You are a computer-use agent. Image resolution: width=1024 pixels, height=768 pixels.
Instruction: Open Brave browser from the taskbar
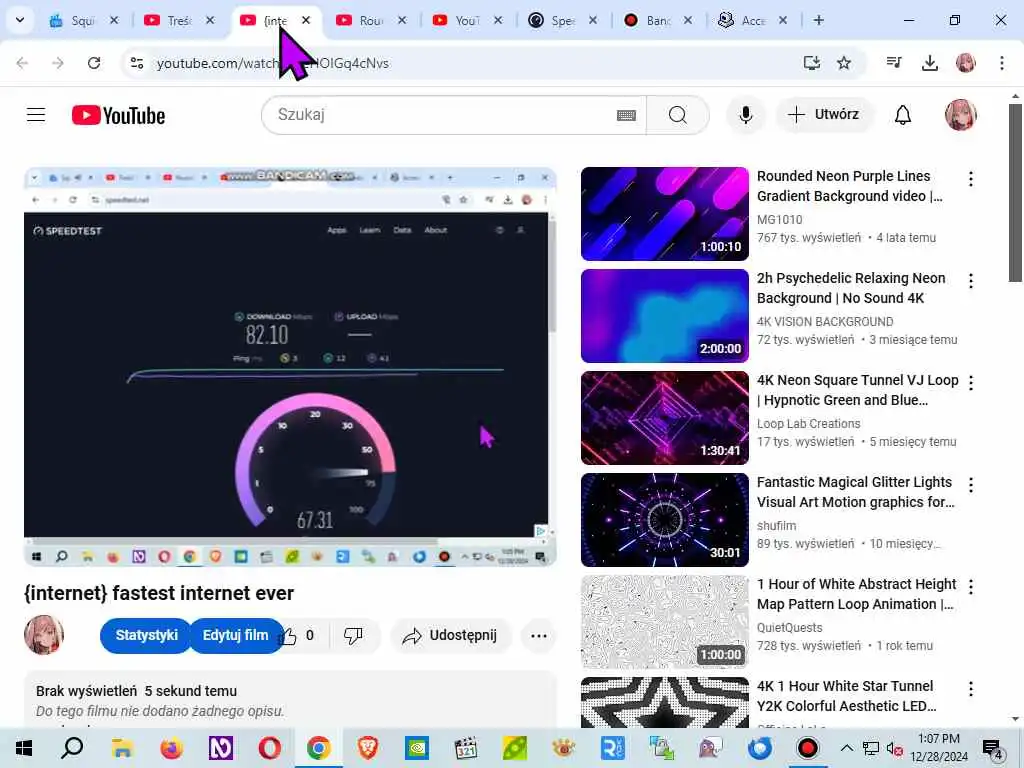[367, 748]
